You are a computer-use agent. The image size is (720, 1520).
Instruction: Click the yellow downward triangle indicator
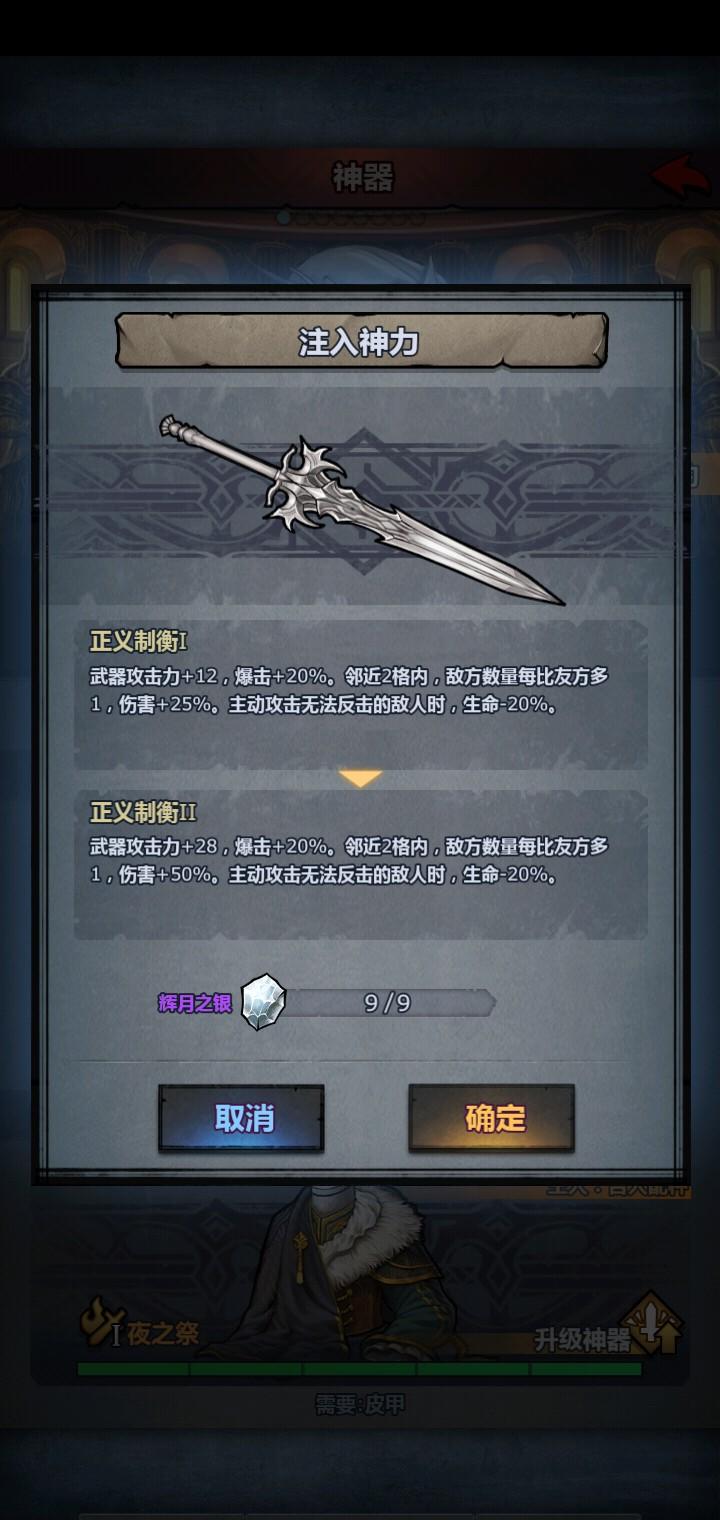(x=360, y=778)
